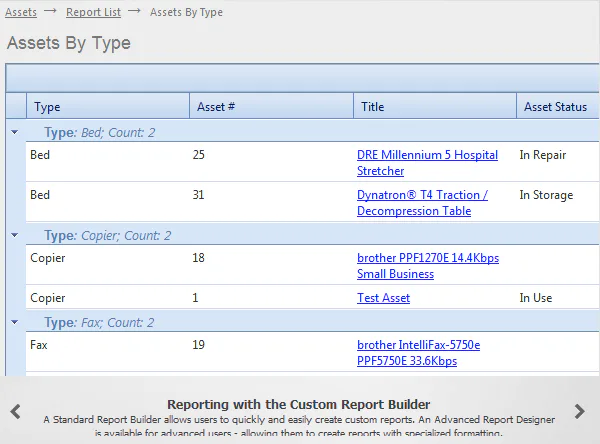Go to previous carousel slide

(x=15, y=412)
